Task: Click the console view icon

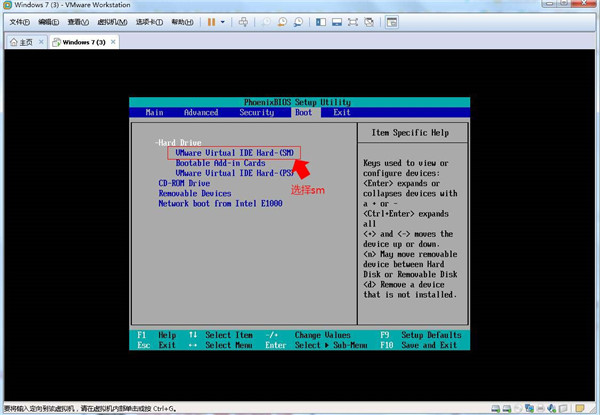Action: point(391,22)
